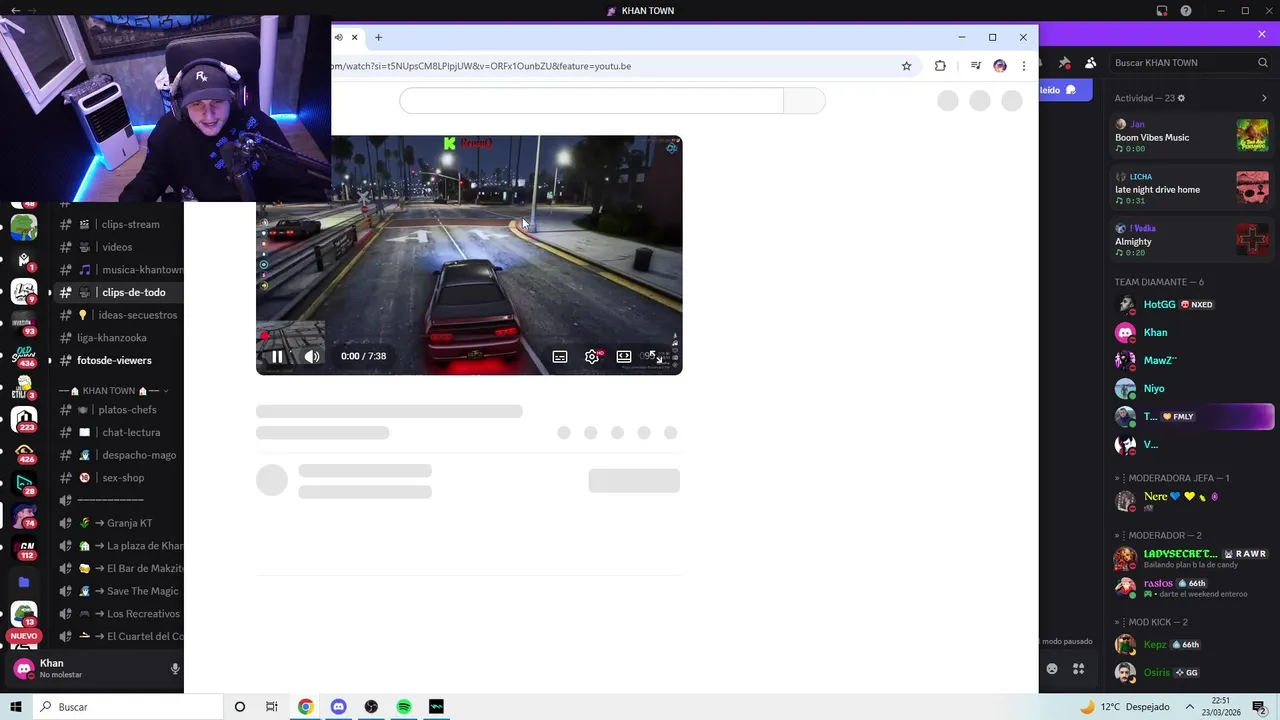Open Almighty activity card
The image size is (1280, 720).
(x=1192, y=240)
